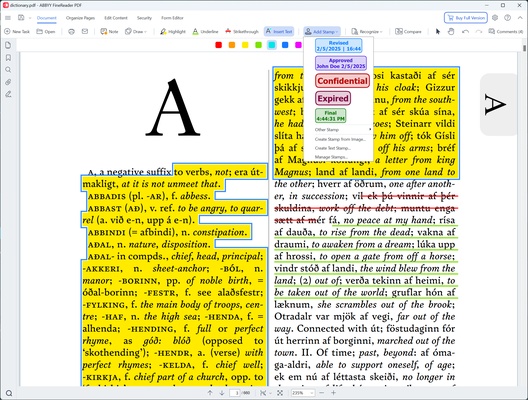Click the New Task button

(x=17, y=31)
